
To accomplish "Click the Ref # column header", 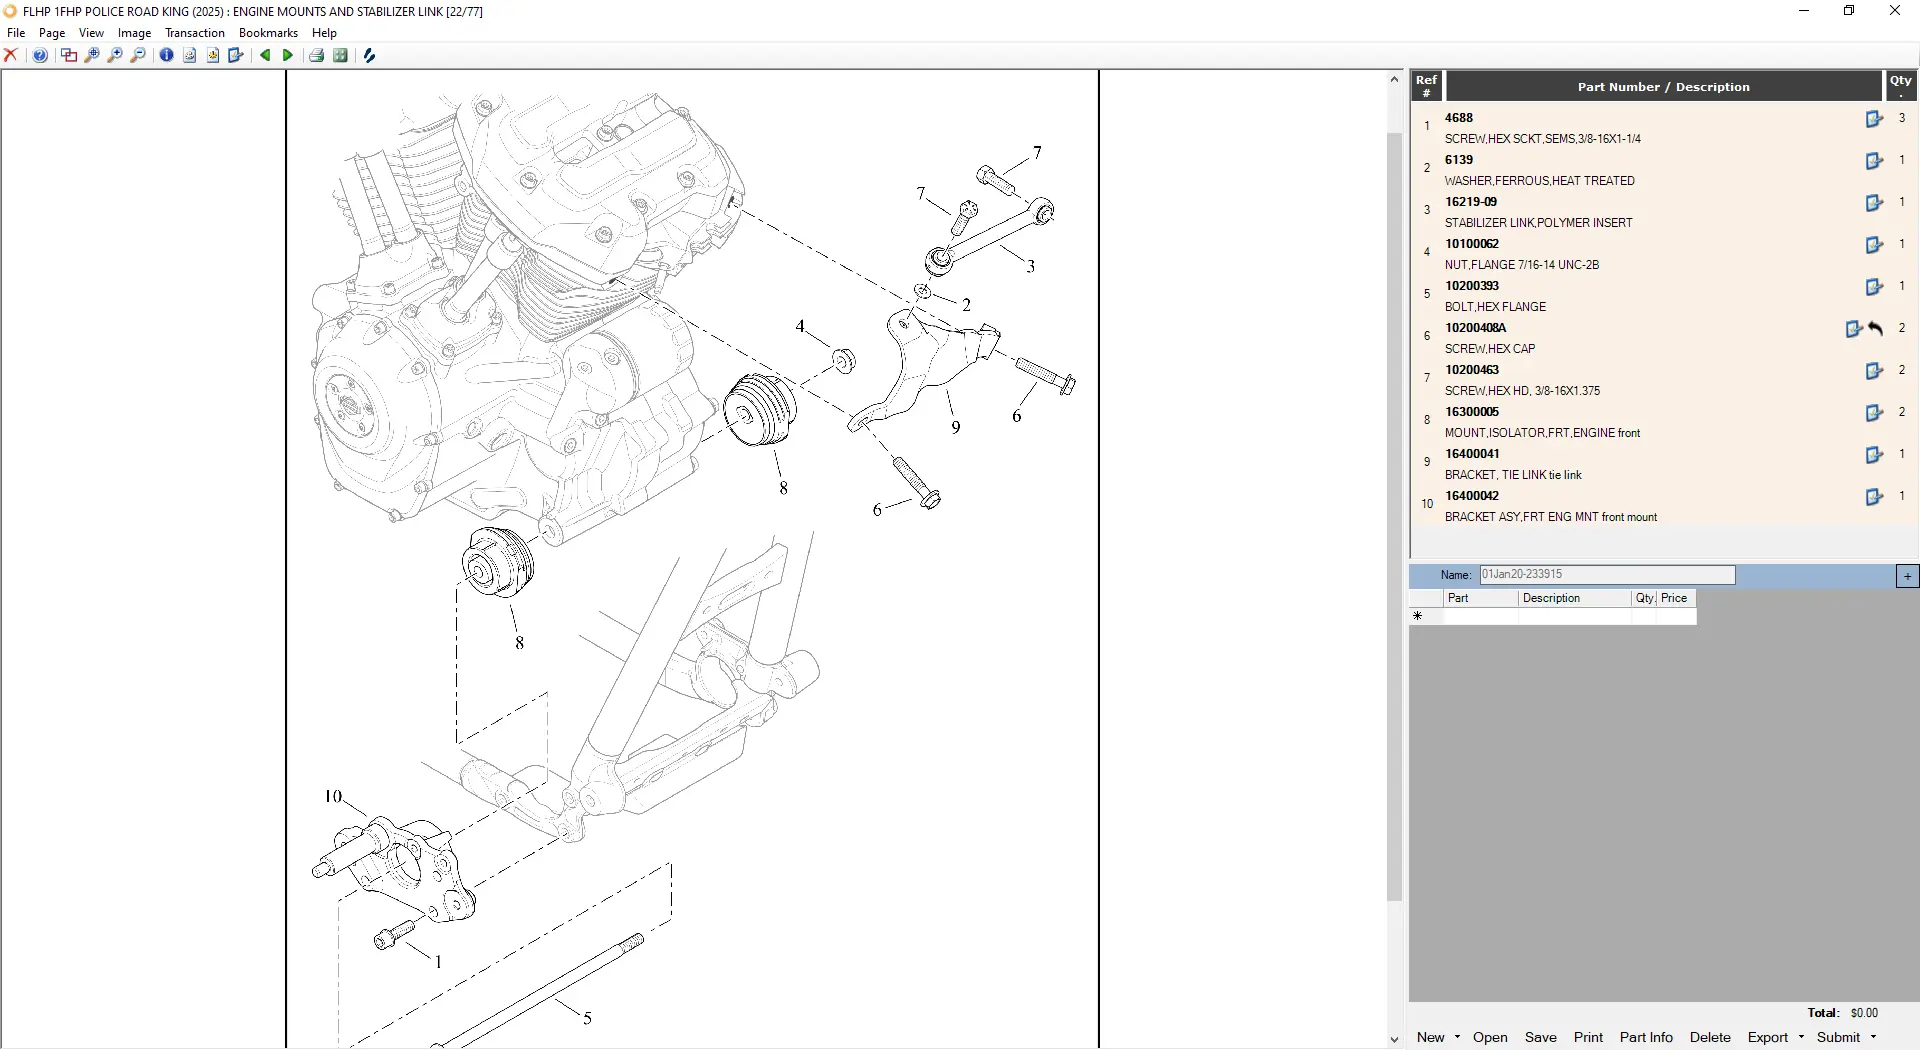I will (1427, 86).
